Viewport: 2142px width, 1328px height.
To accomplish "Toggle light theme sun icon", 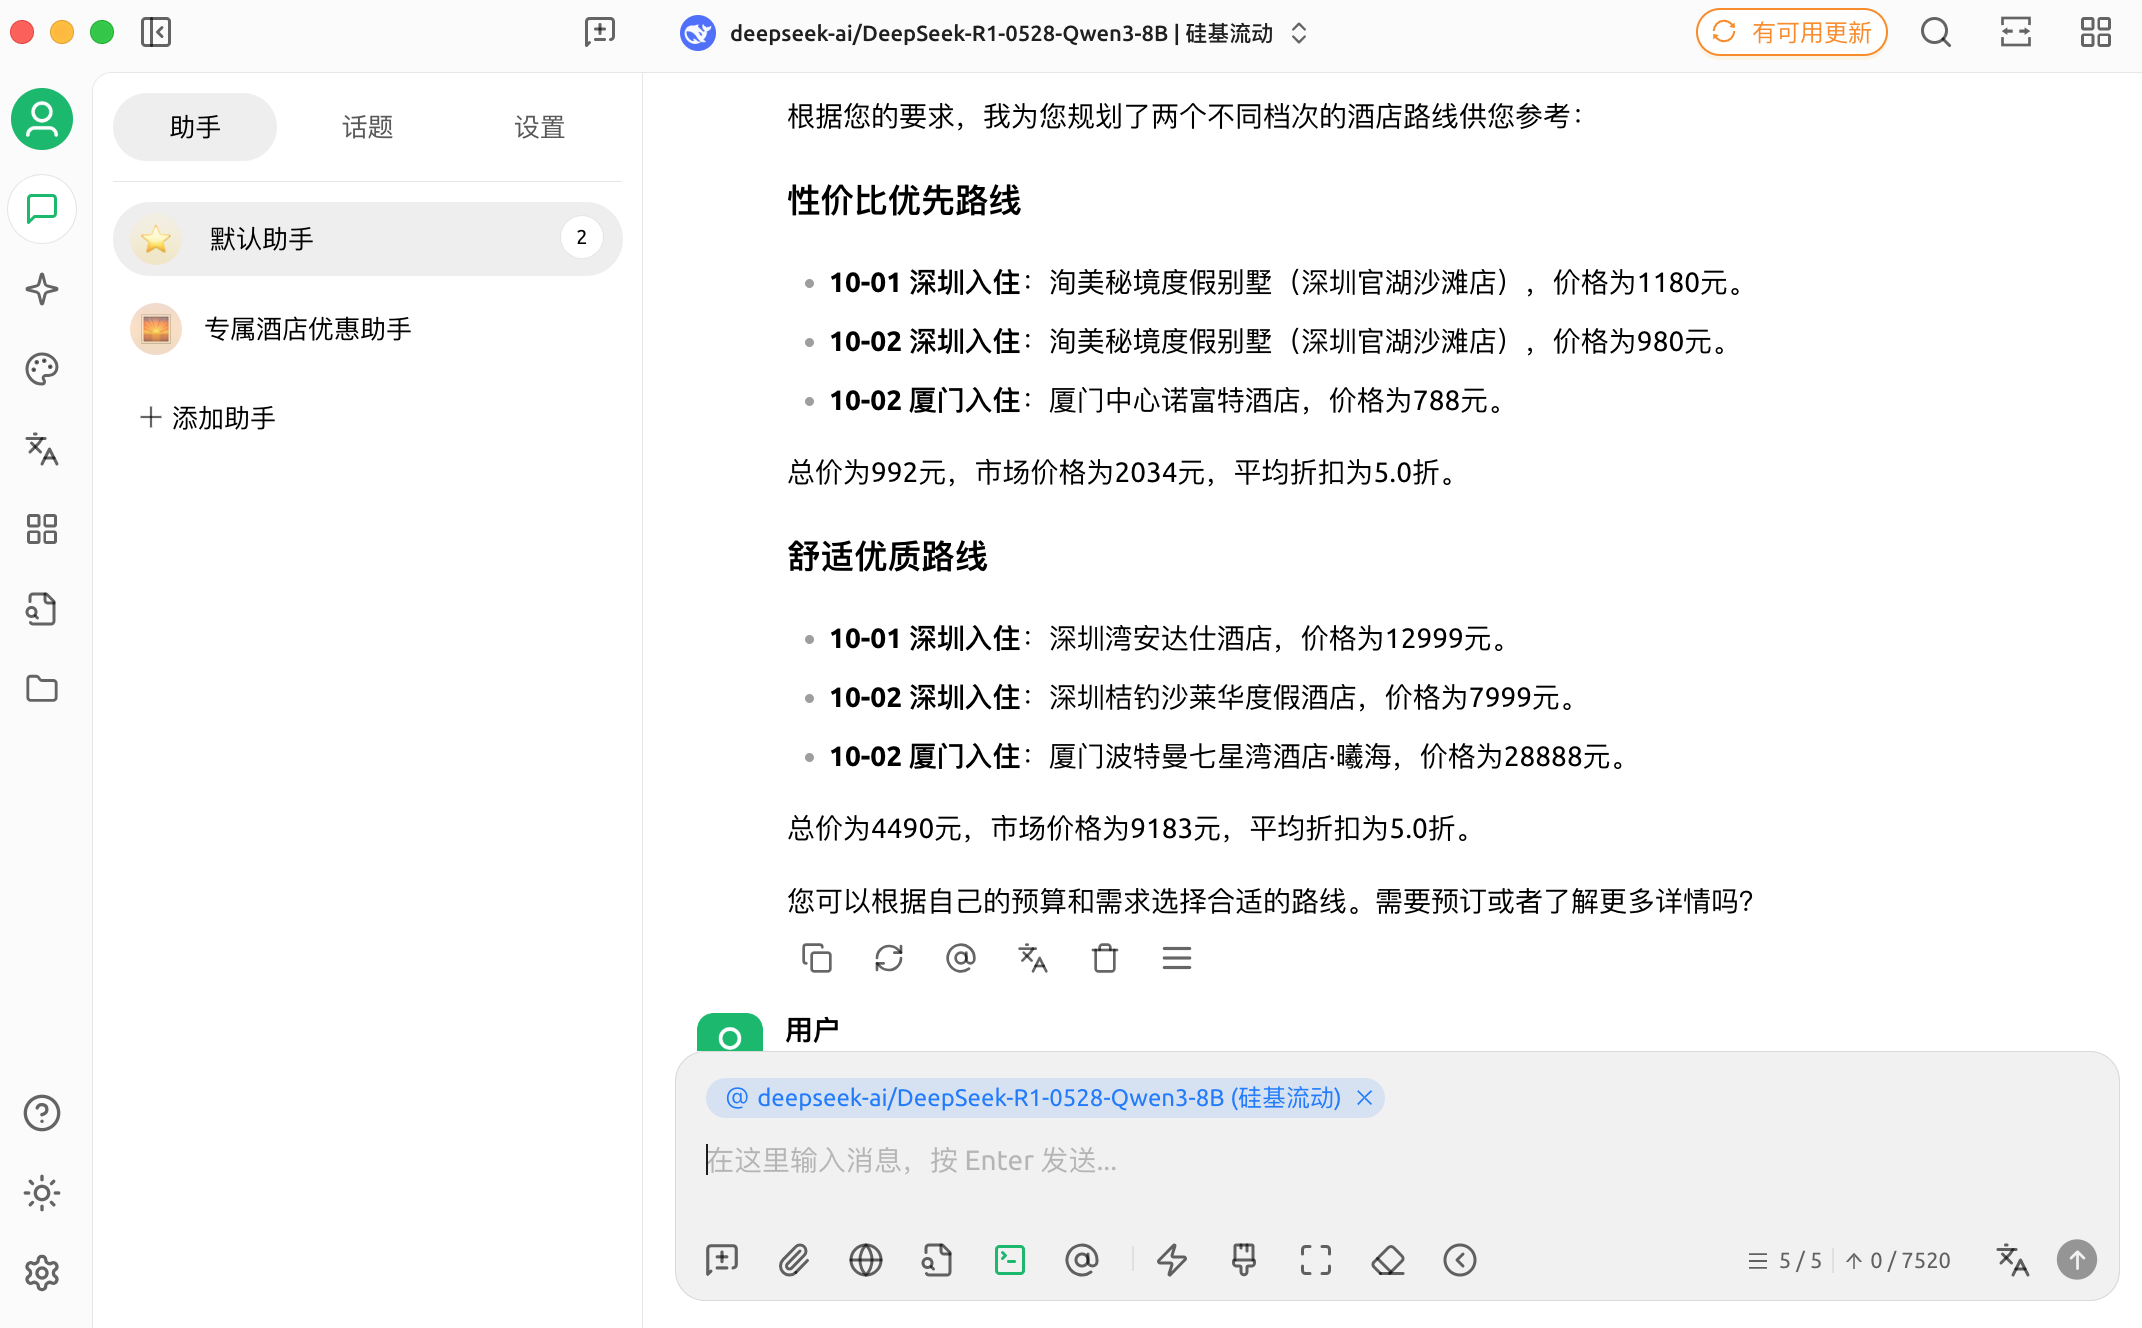I will point(42,1193).
